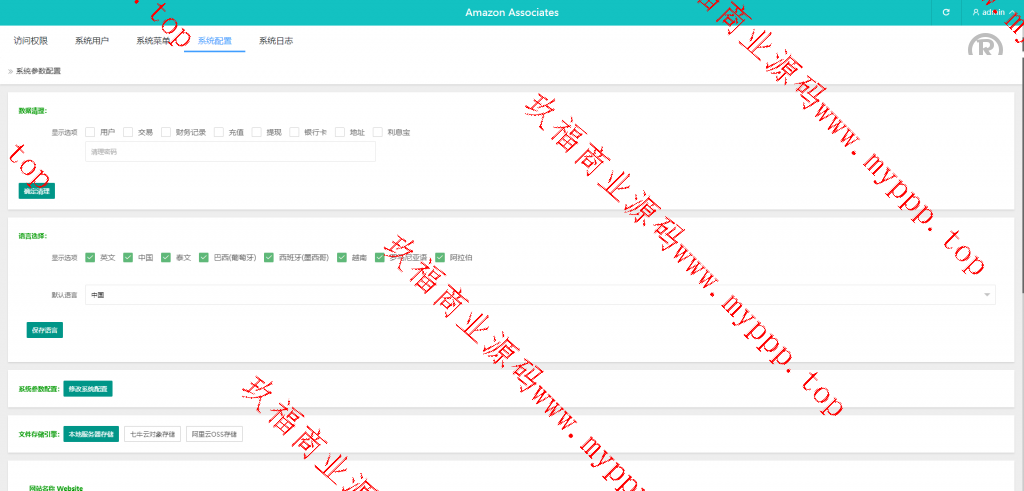
Task: Expand the 默认语言 dropdown arrow
Action: click(x=987, y=295)
